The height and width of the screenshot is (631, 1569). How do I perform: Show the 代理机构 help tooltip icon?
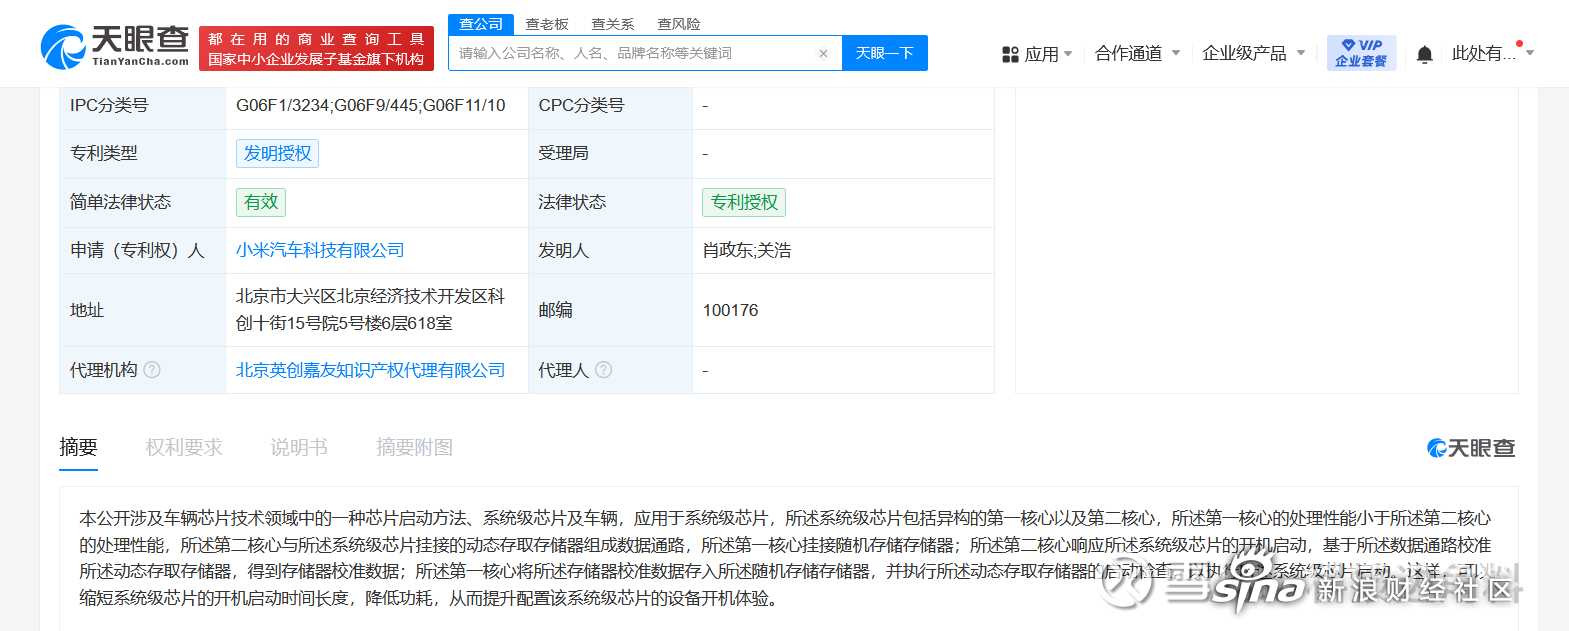click(152, 370)
